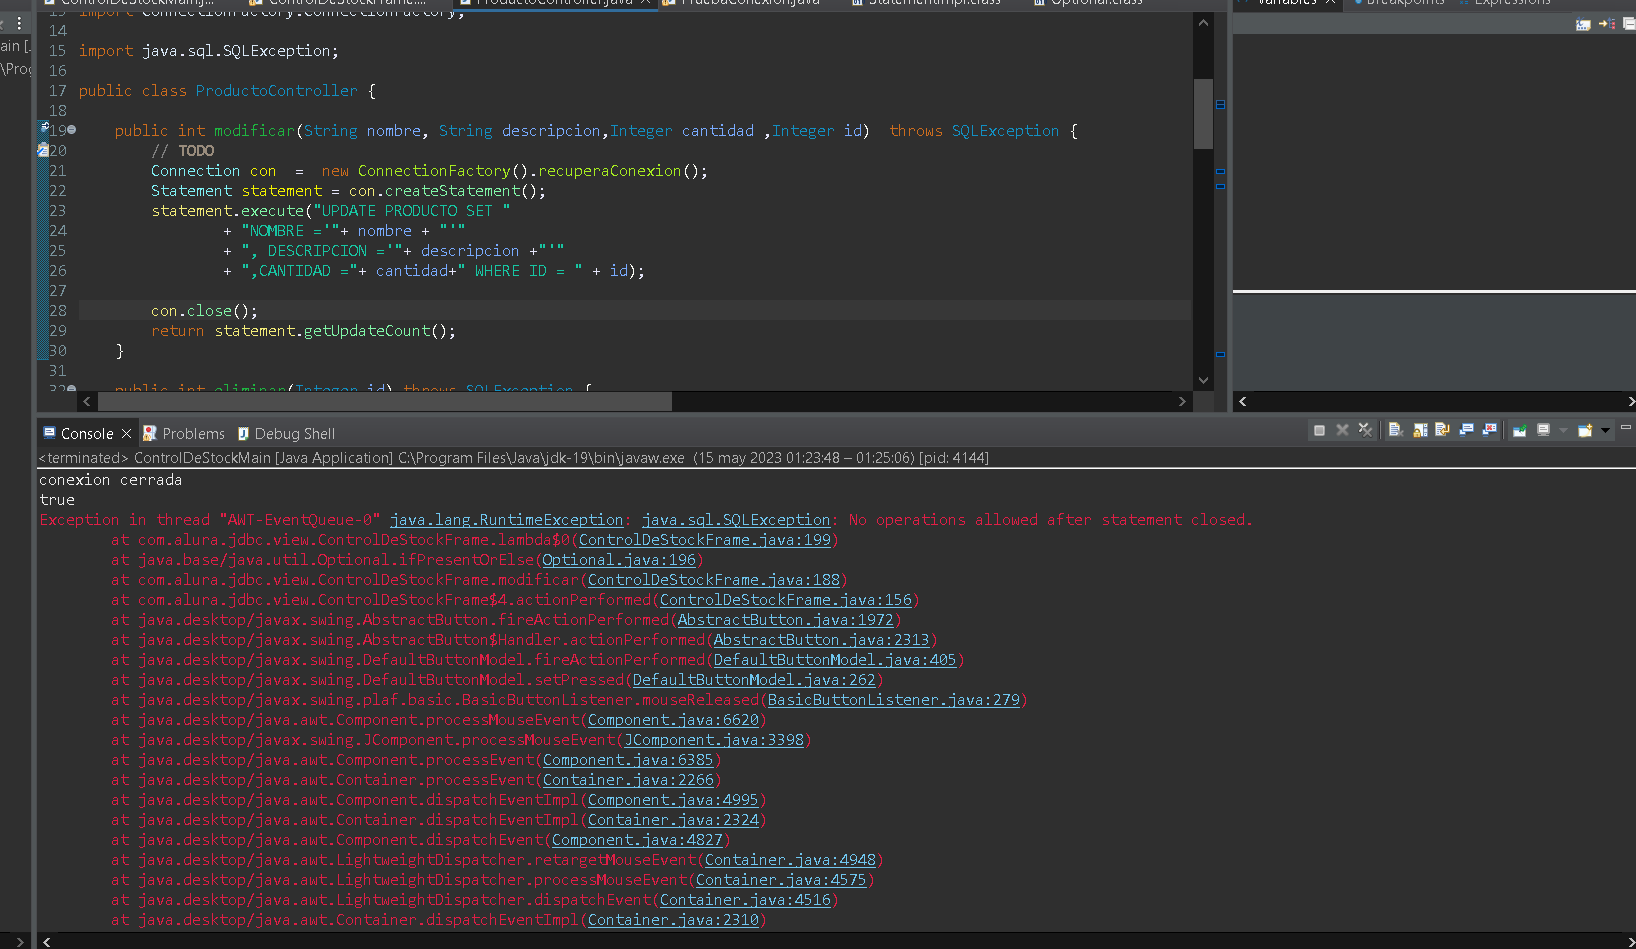1636x949 pixels.
Task: Open DefaultButtonModel.java:405 stack trace link
Action: click(x=835, y=660)
